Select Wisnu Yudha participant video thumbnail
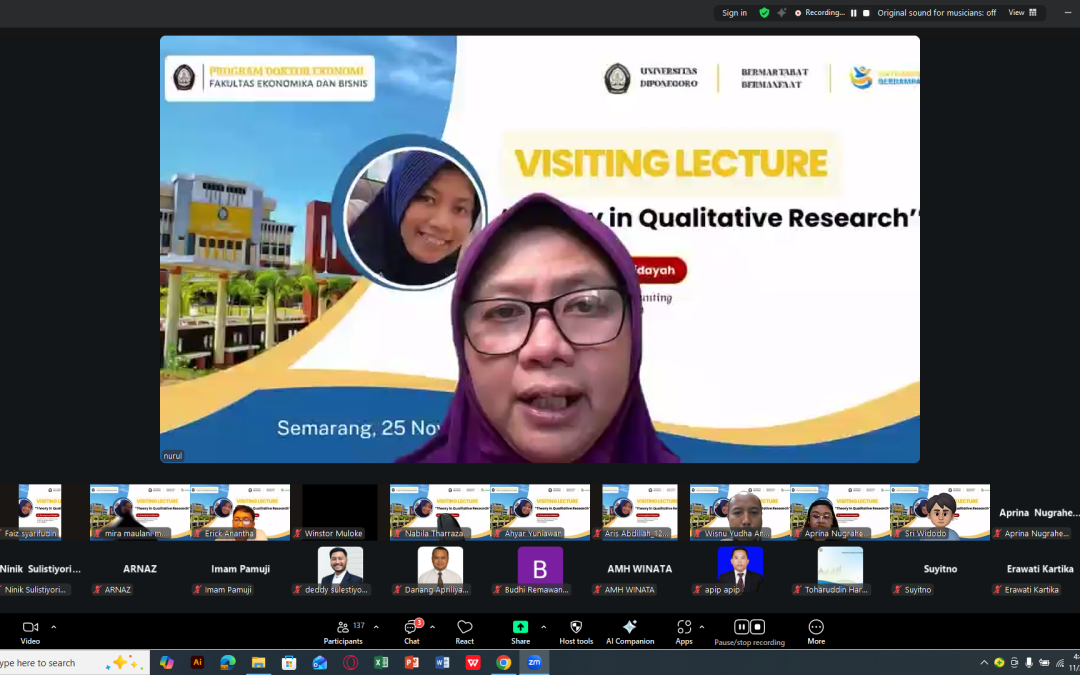 (x=739, y=511)
